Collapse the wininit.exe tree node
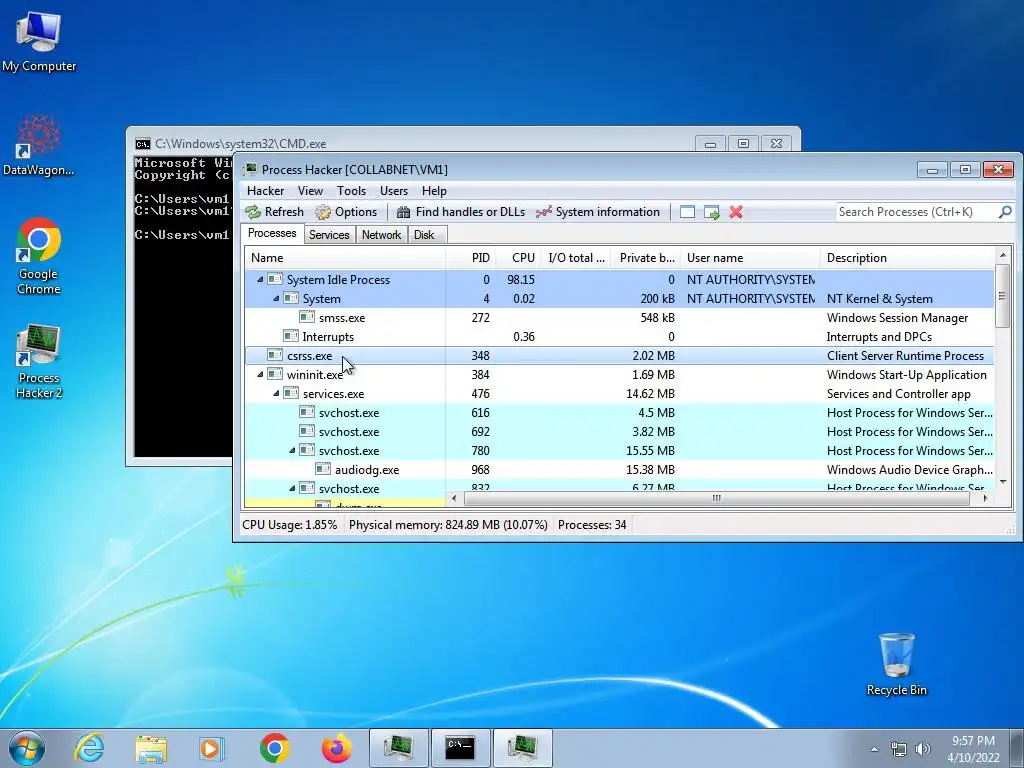Viewport: 1024px width, 768px height. [x=260, y=374]
